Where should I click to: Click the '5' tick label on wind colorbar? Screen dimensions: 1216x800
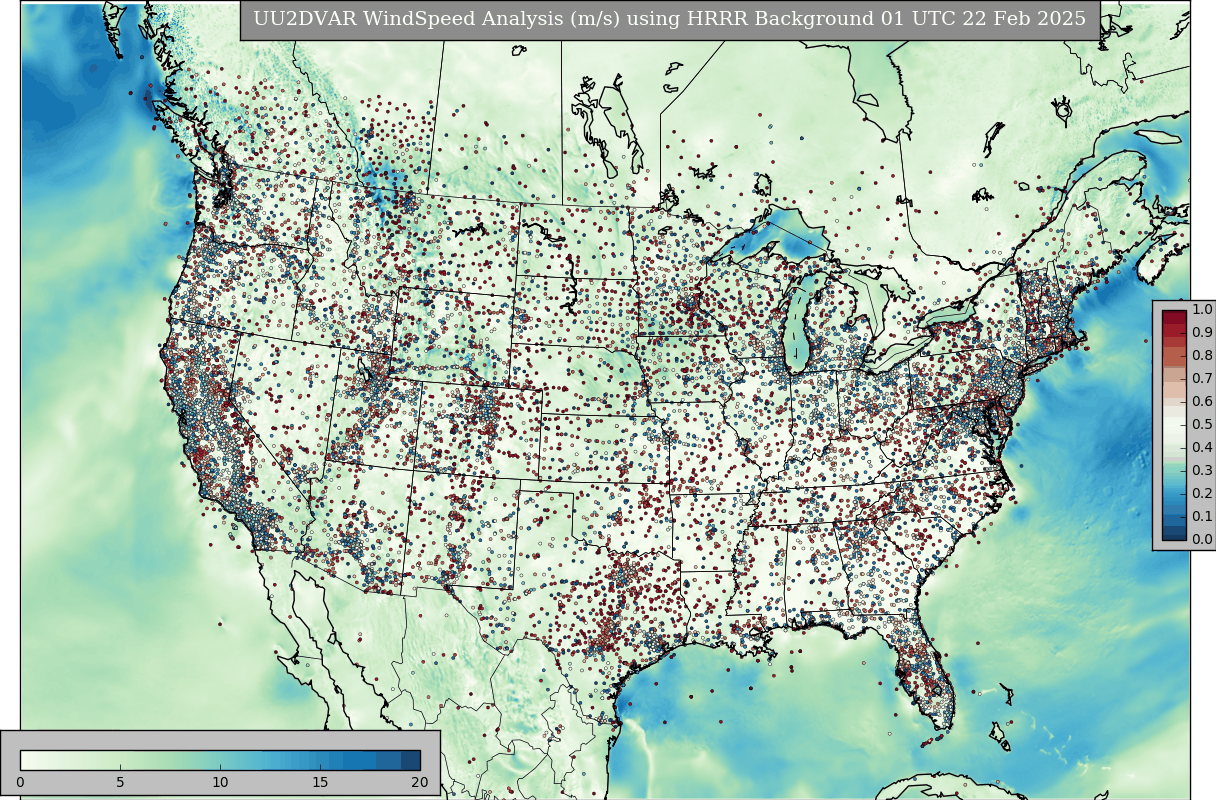point(120,782)
